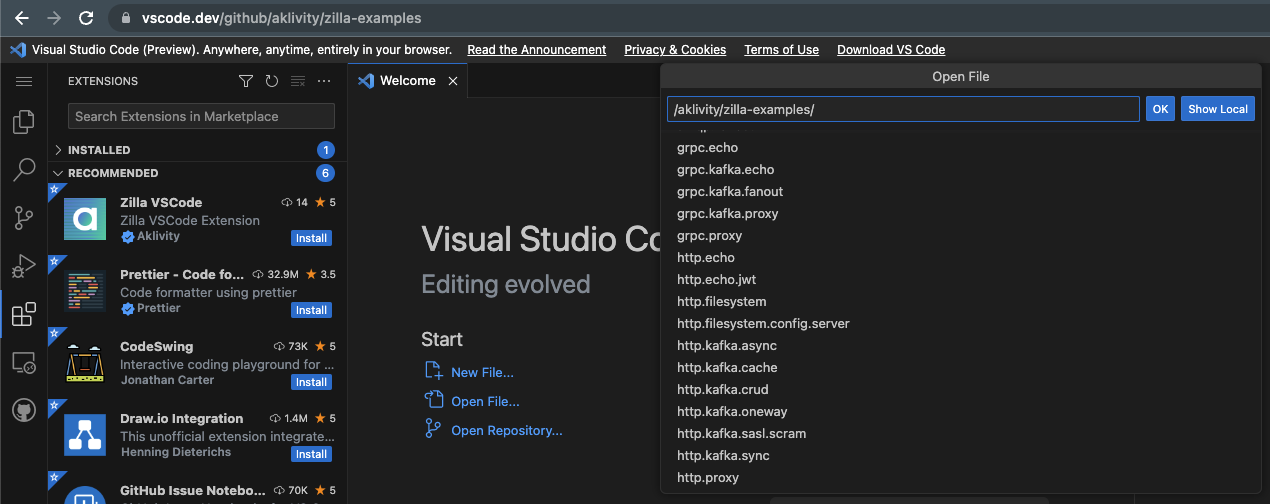Go back in browser history

pos(21,18)
